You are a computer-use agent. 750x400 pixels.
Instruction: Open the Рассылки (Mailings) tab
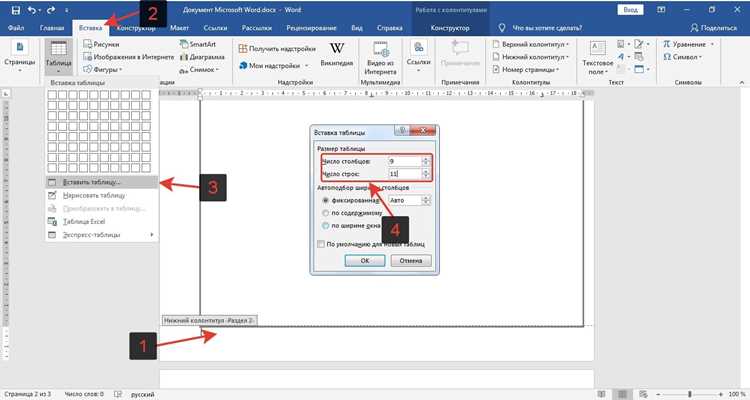point(257,28)
